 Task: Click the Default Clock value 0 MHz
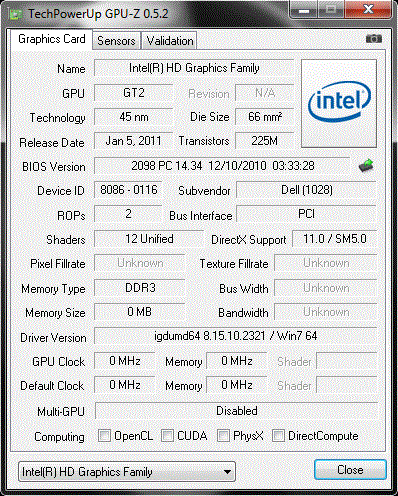pos(125,385)
